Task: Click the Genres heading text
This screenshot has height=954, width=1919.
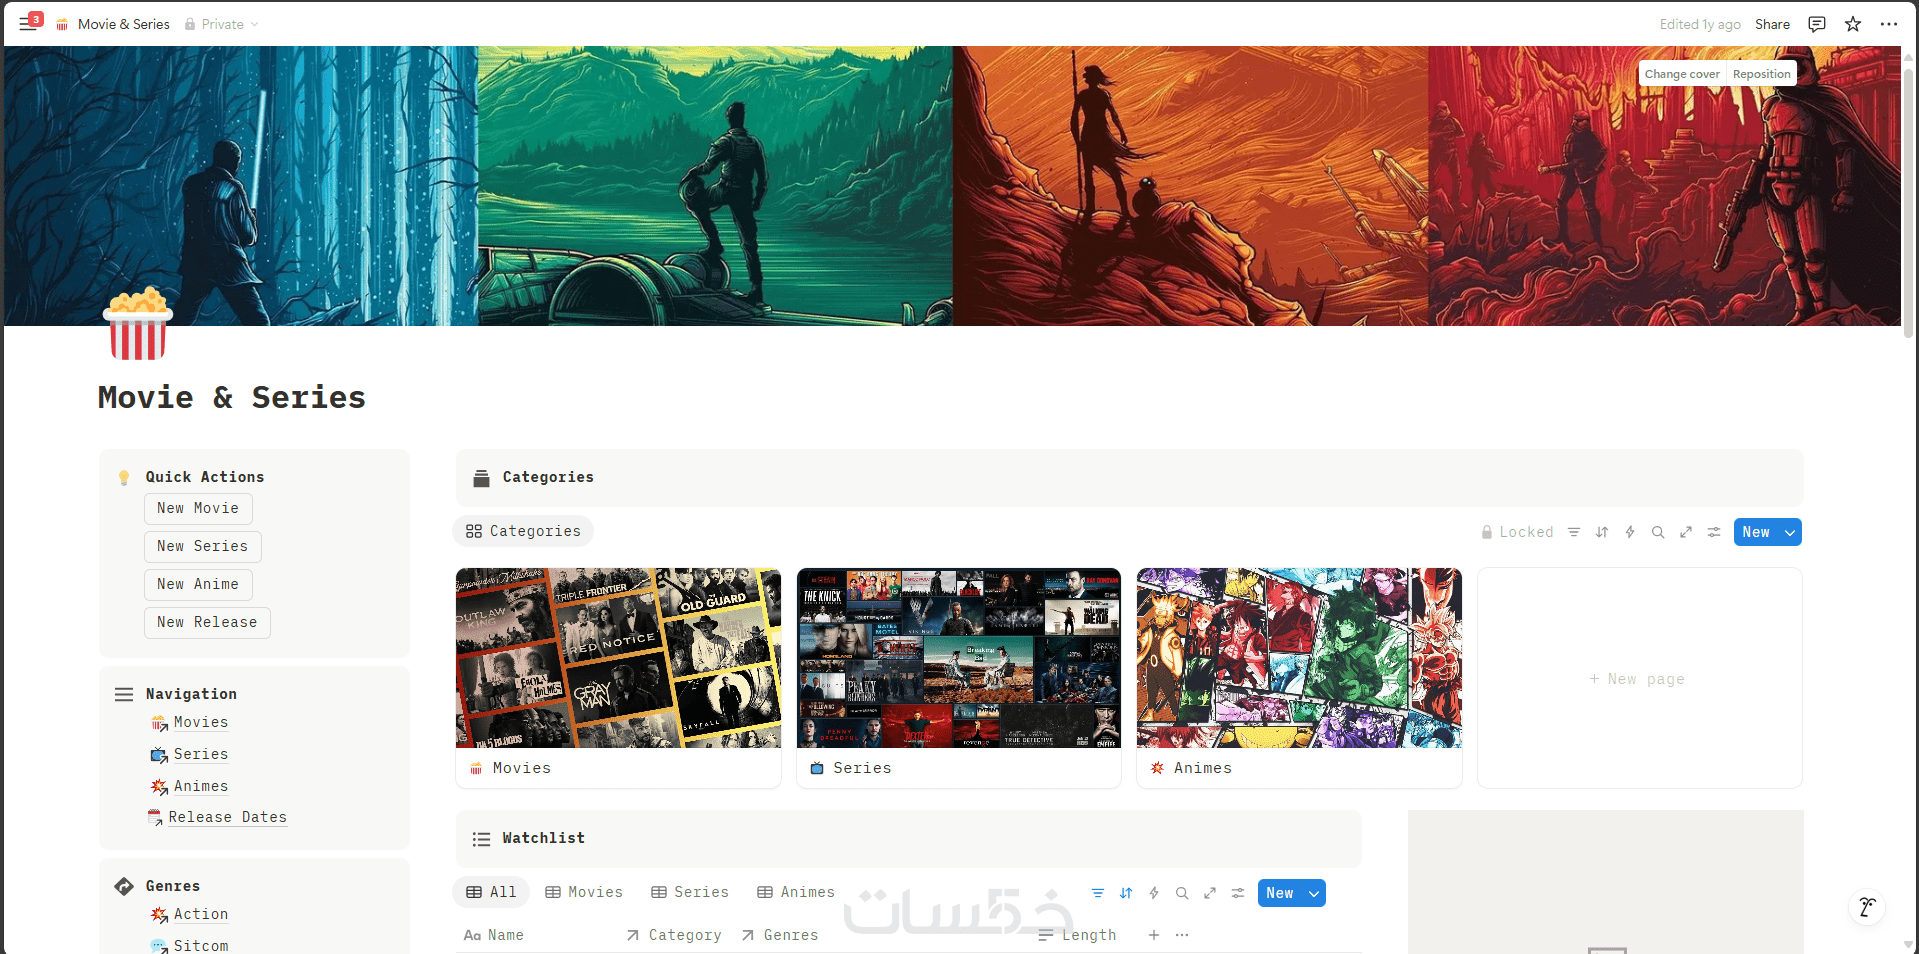Action: click(173, 886)
